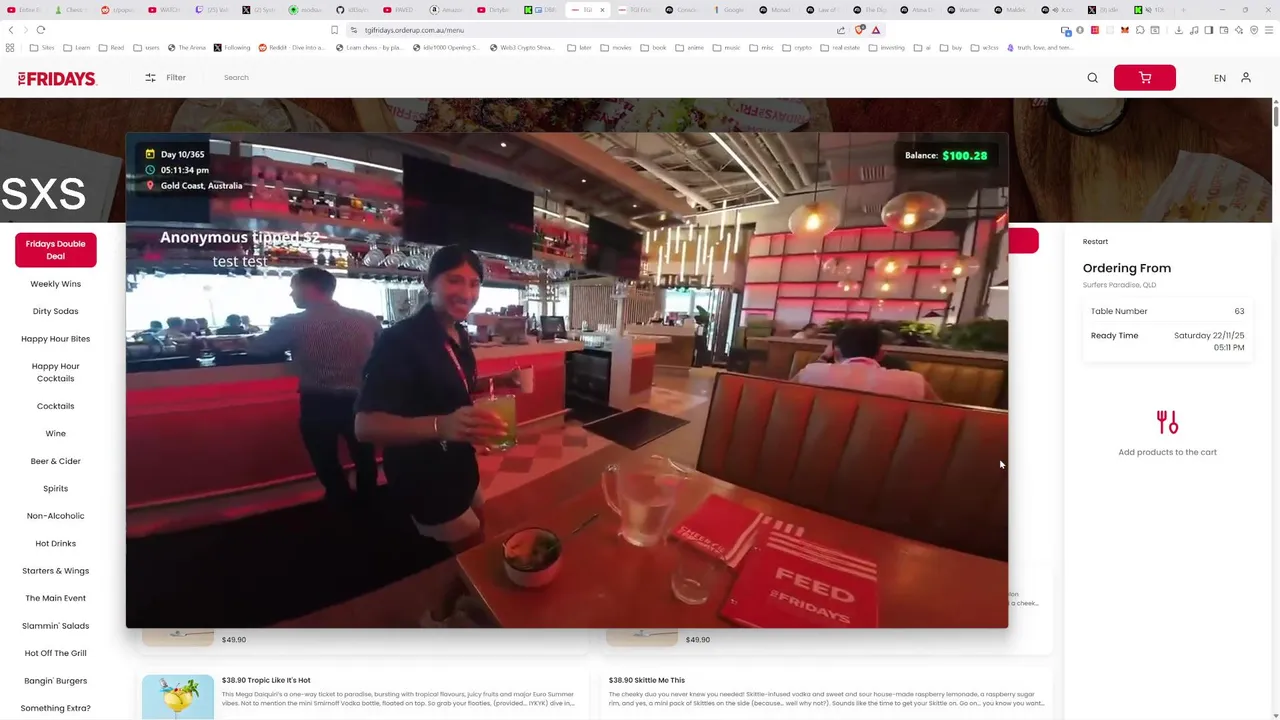Image resolution: width=1280 pixels, height=720 pixels.
Task: Open the Reddit Dive into bookmark
Action: point(290,47)
